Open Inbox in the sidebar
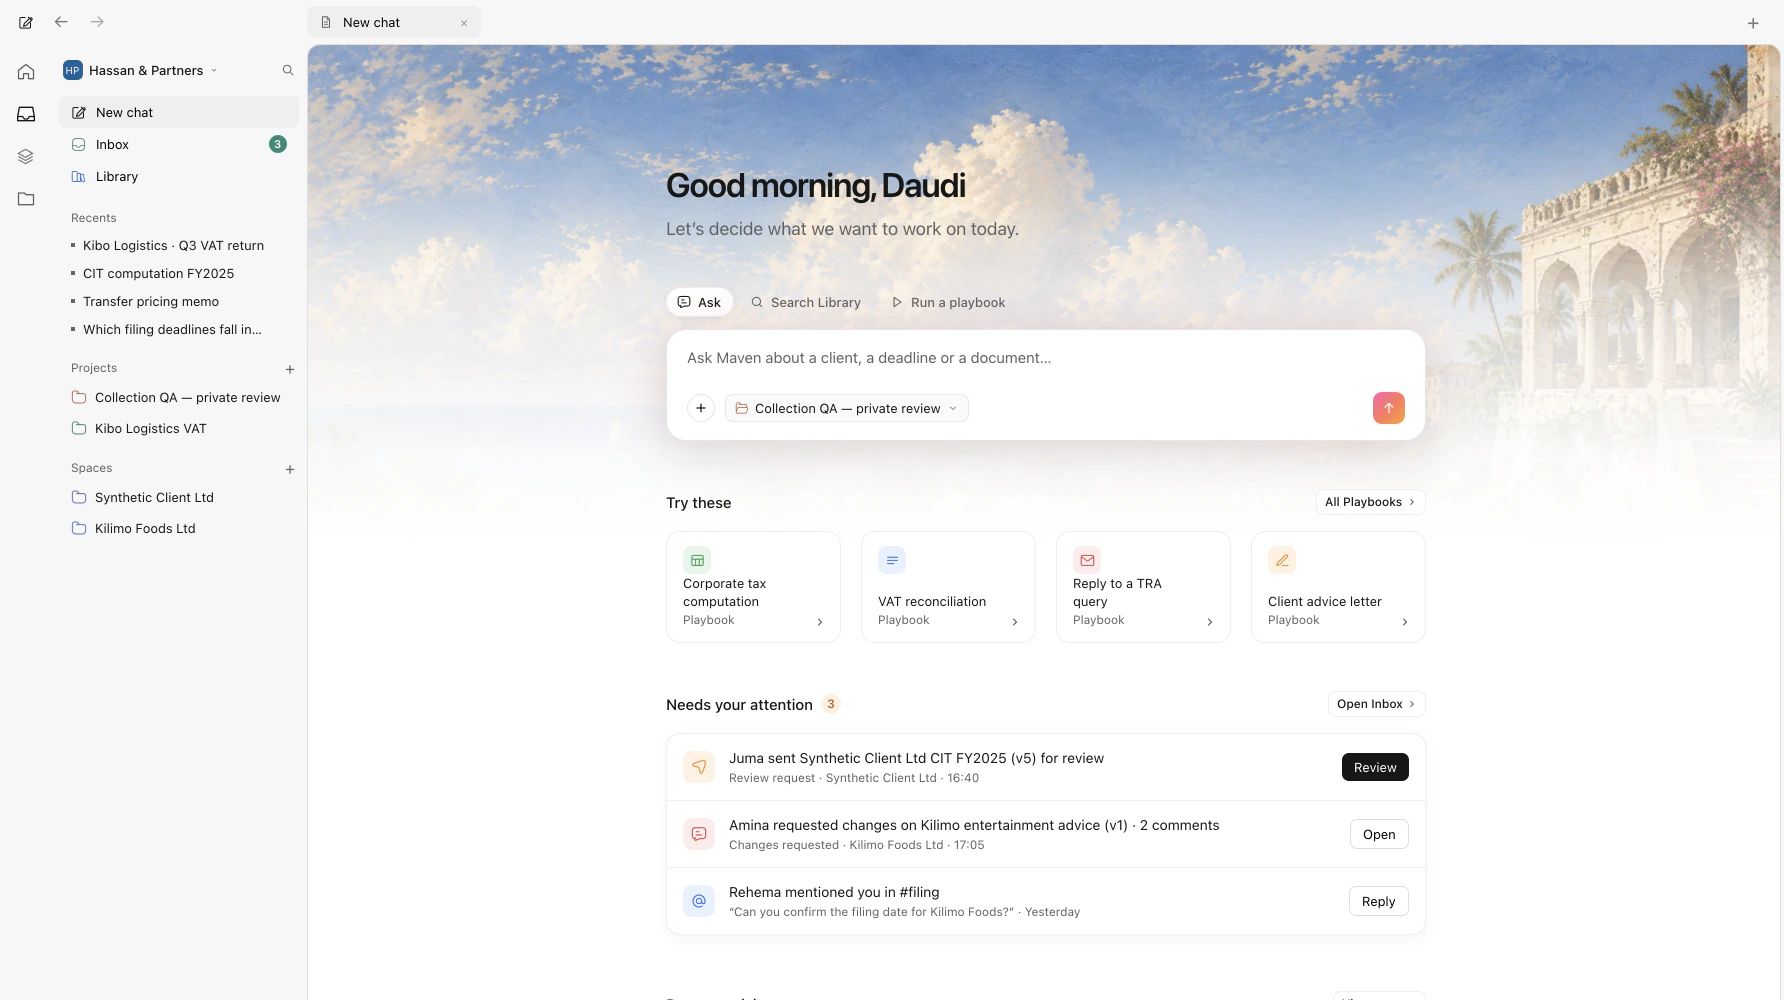 [179, 144]
